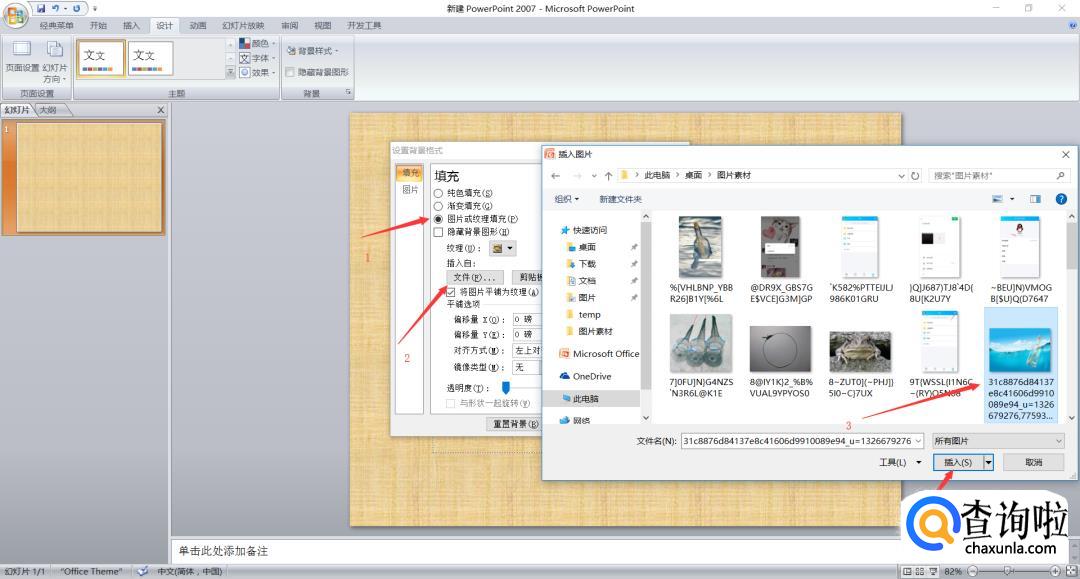
Task: Select OneDrive in navigation tree
Action: pyautogui.click(x=585, y=377)
